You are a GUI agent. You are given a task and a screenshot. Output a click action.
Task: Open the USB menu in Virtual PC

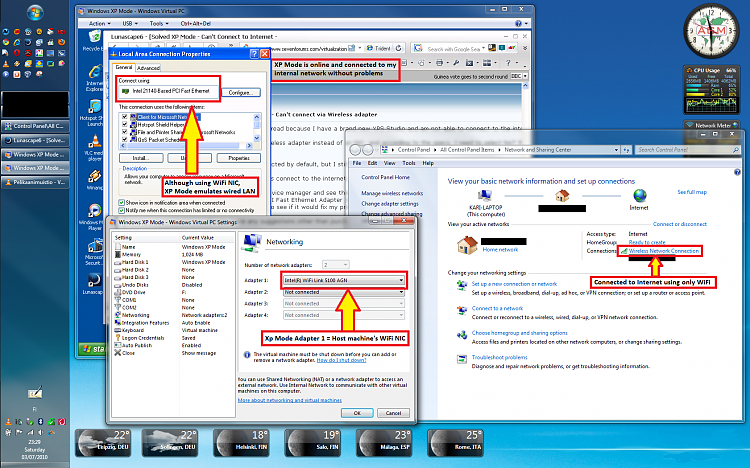(129, 23)
